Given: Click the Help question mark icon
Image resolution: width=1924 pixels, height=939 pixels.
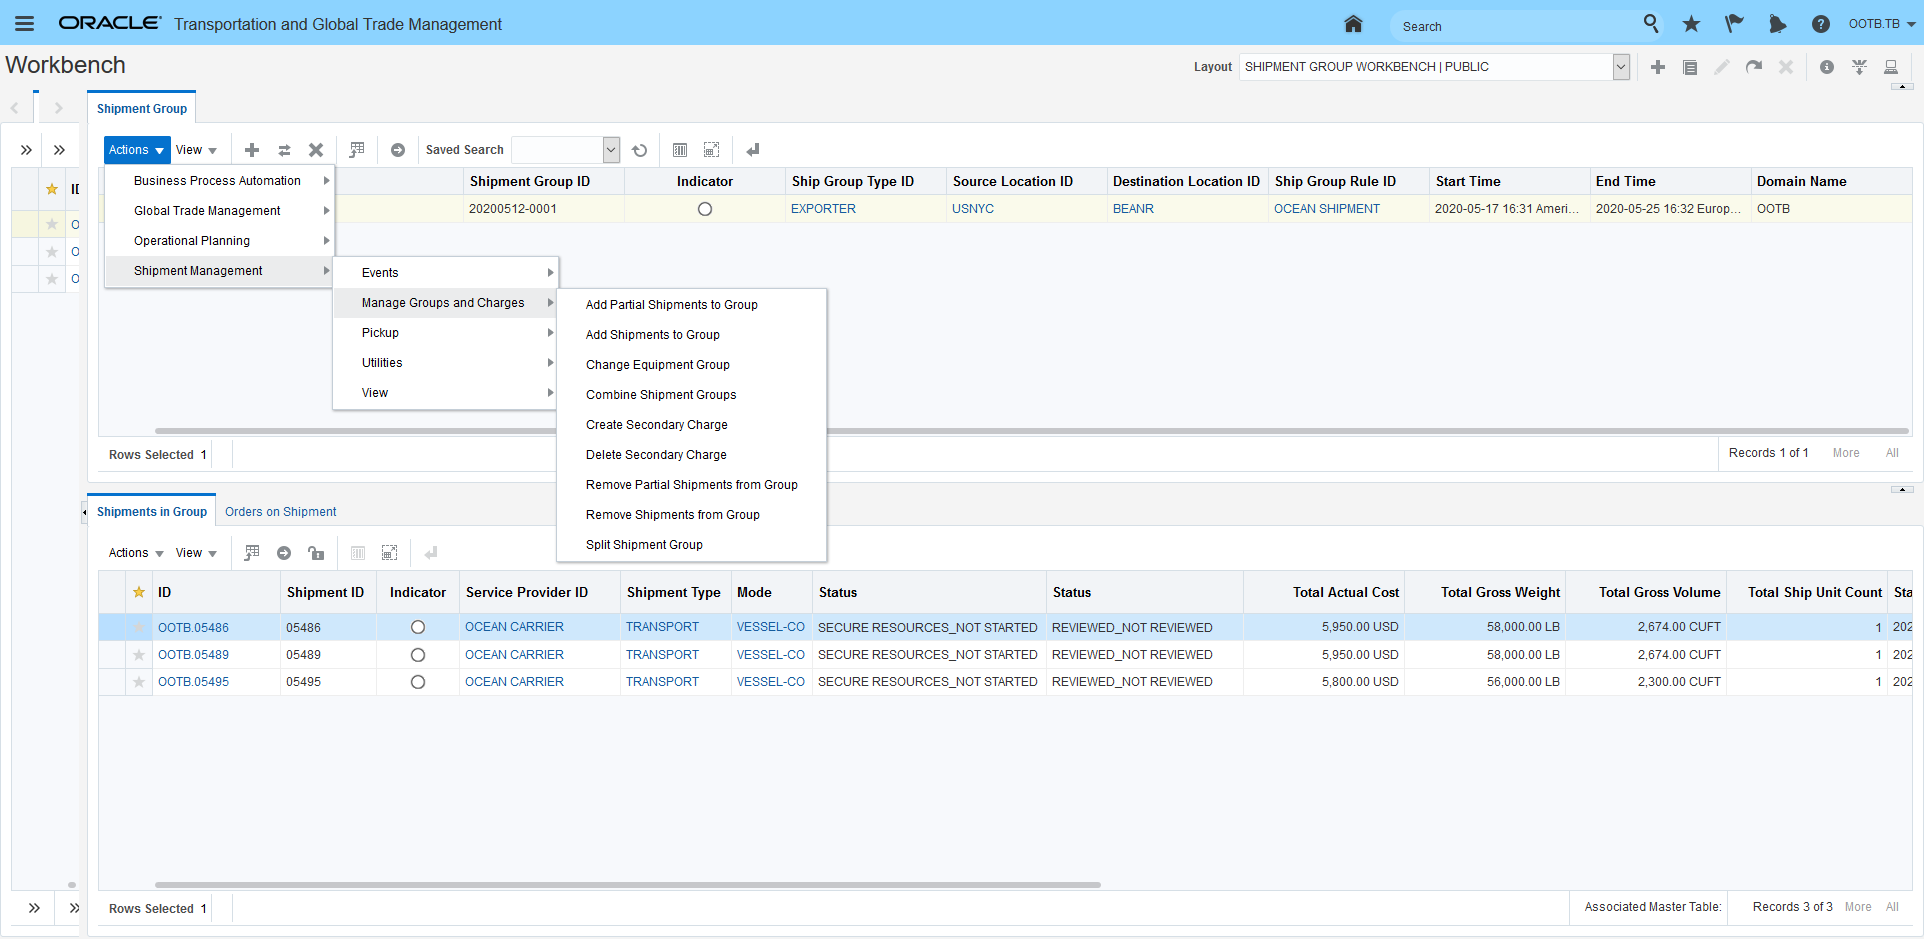Looking at the screenshot, I should point(1820,24).
